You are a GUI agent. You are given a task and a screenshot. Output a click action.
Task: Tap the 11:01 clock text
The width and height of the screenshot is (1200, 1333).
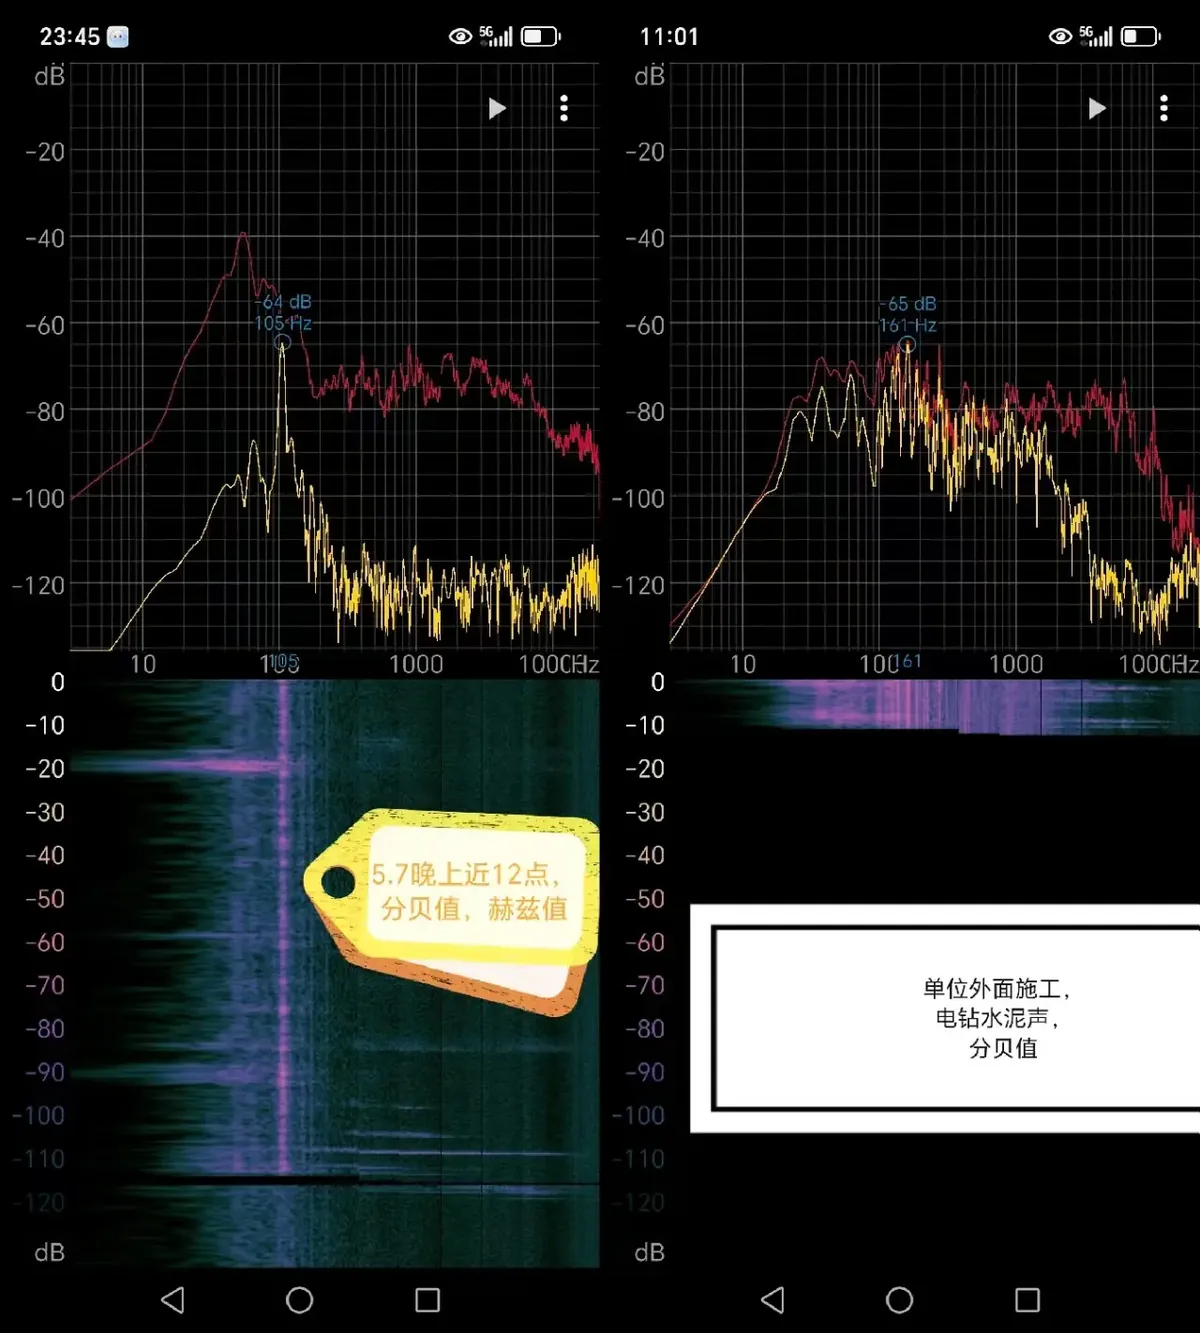[x=669, y=37]
